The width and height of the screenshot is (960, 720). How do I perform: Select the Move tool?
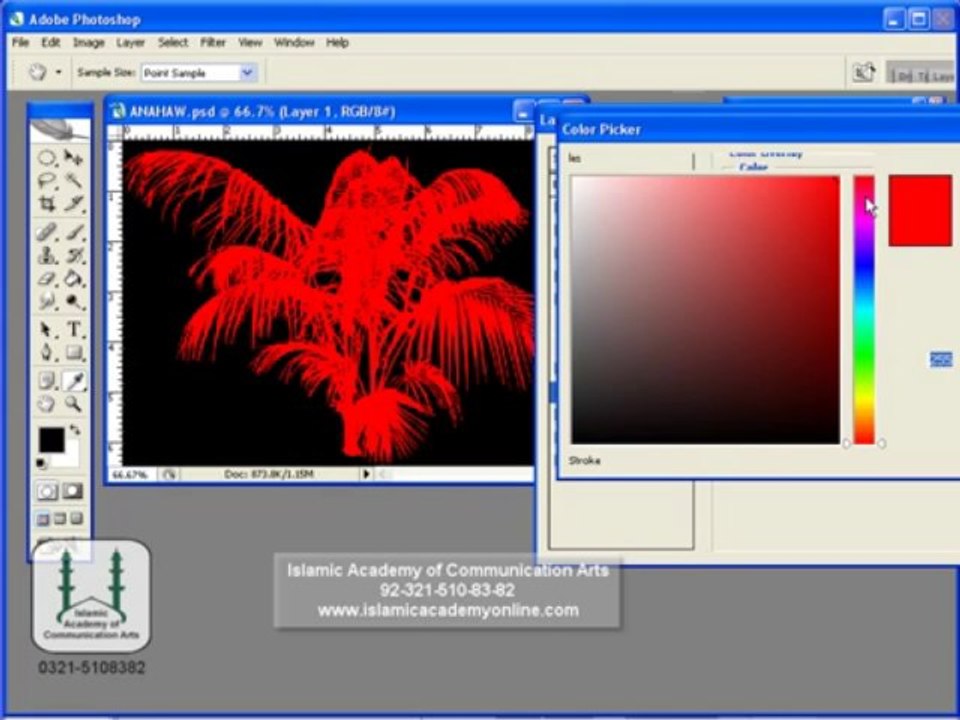tap(74, 158)
